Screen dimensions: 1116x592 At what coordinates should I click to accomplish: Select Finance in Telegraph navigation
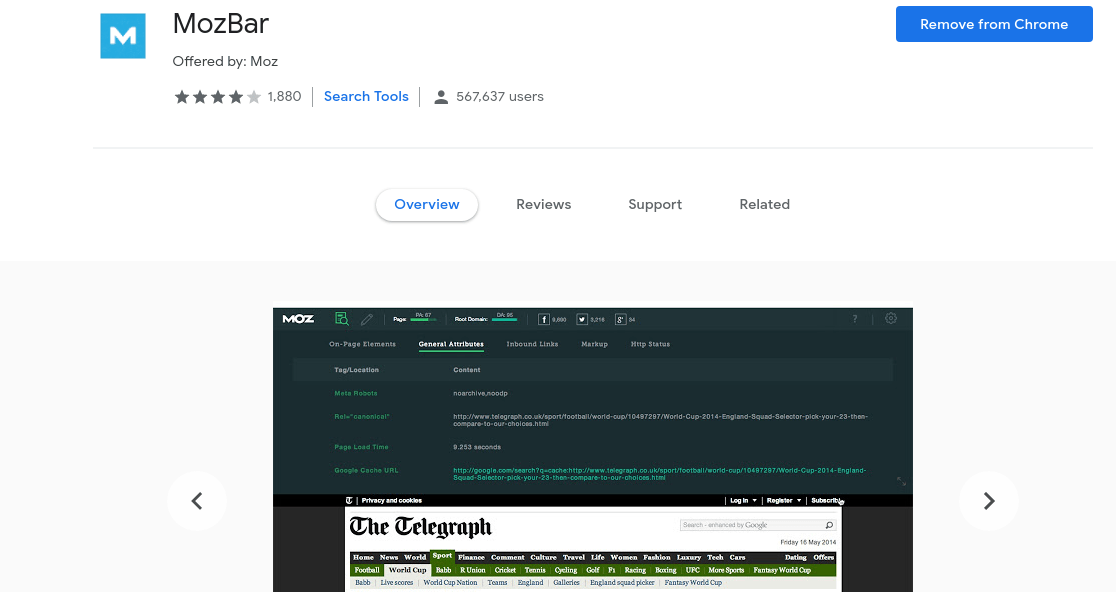click(x=471, y=558)
